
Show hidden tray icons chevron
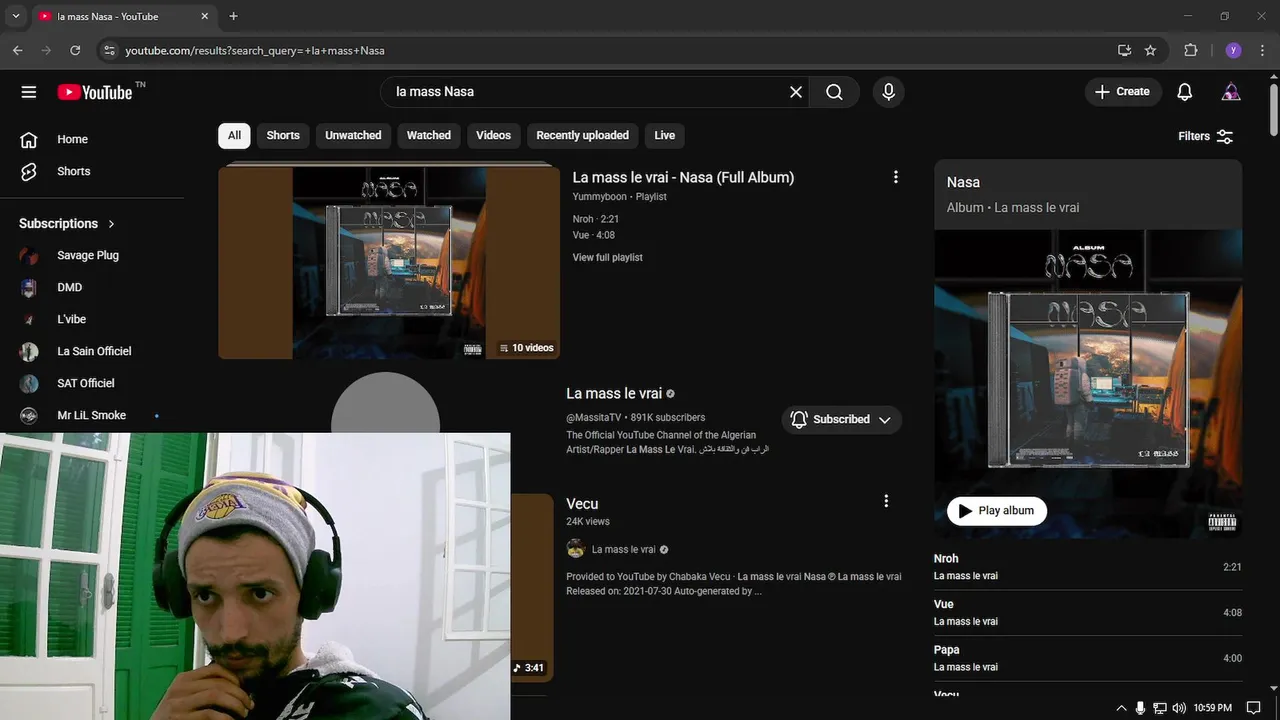1121,708
